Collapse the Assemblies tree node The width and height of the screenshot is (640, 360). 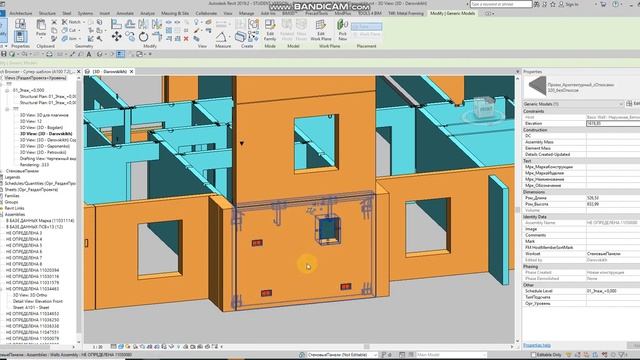coord(2,214)
